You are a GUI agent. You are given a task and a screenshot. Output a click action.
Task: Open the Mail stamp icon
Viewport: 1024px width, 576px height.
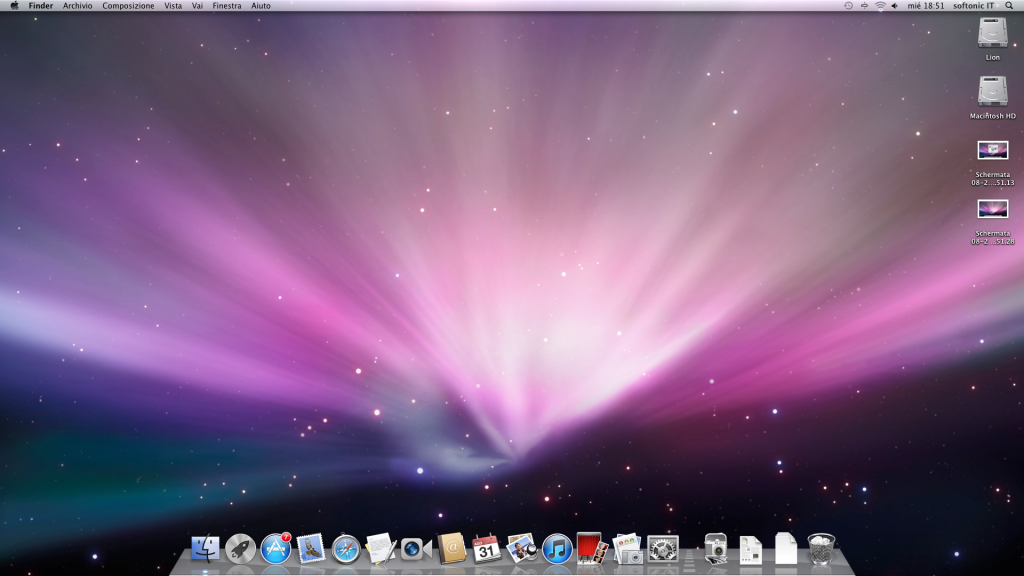click(311, 548)
